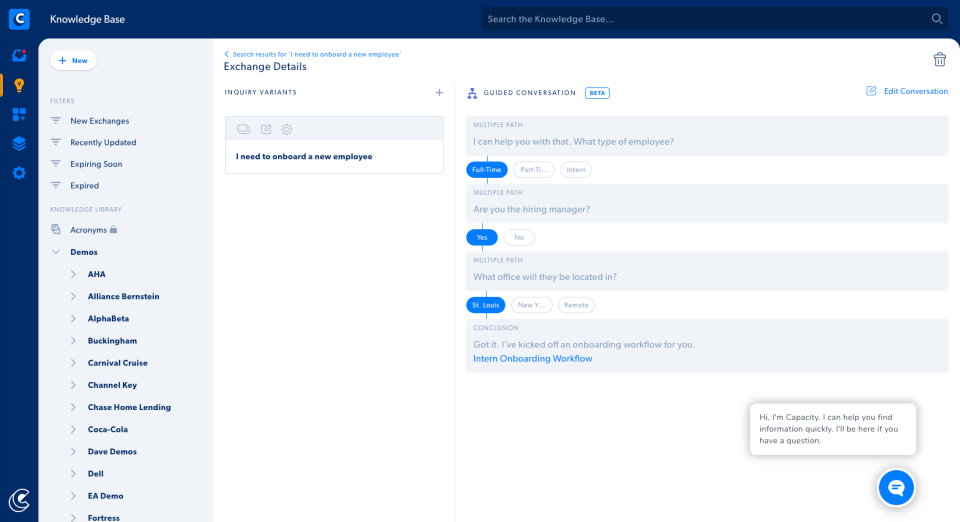Click the Search the Knowledge Base field
Screen dimensions: 960x522
click(714, 19)
